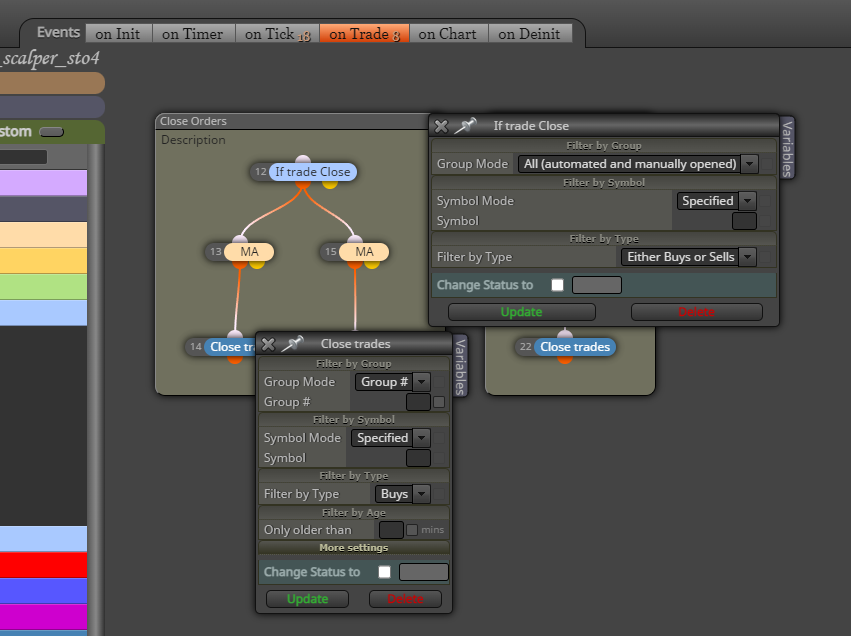Toggle small checkbox right of Group Mode All dropdown
This screenshot has width=851, height=636.
(x=766, y=164)
